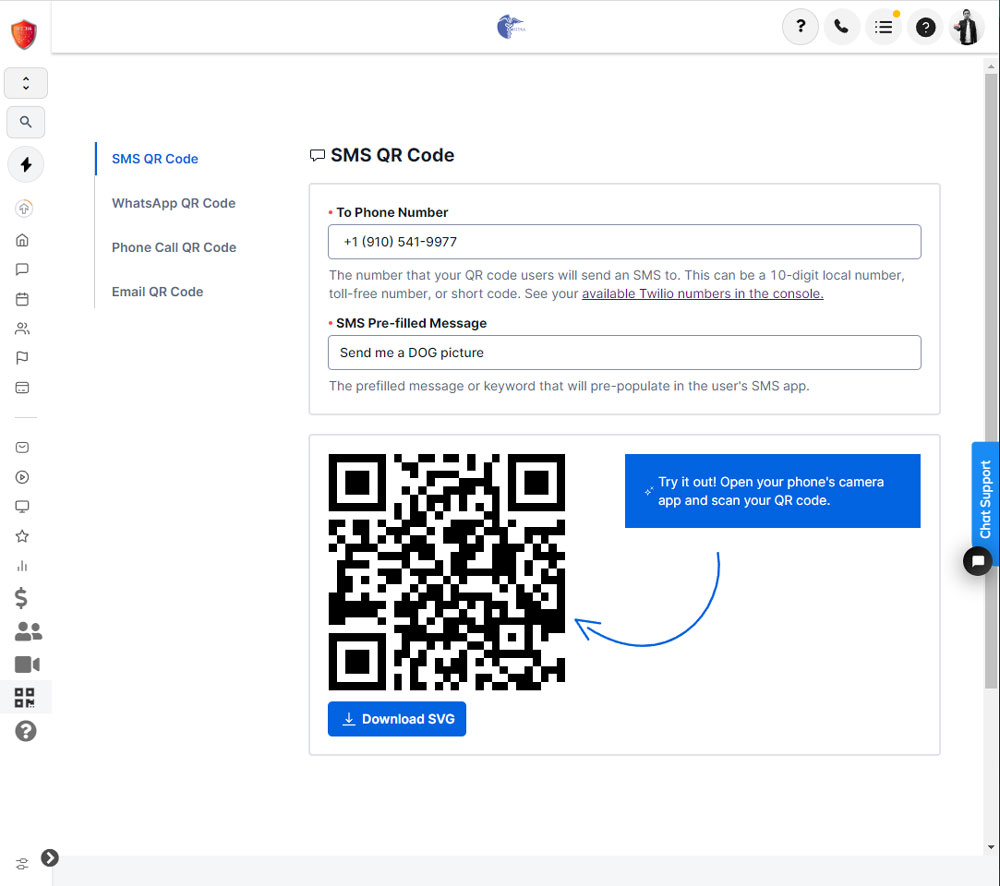Image resolution: width=1000 pixels, height=886 pixels.
Task: Open the QR code generator sidebar icon
Action: click(25, 697)
